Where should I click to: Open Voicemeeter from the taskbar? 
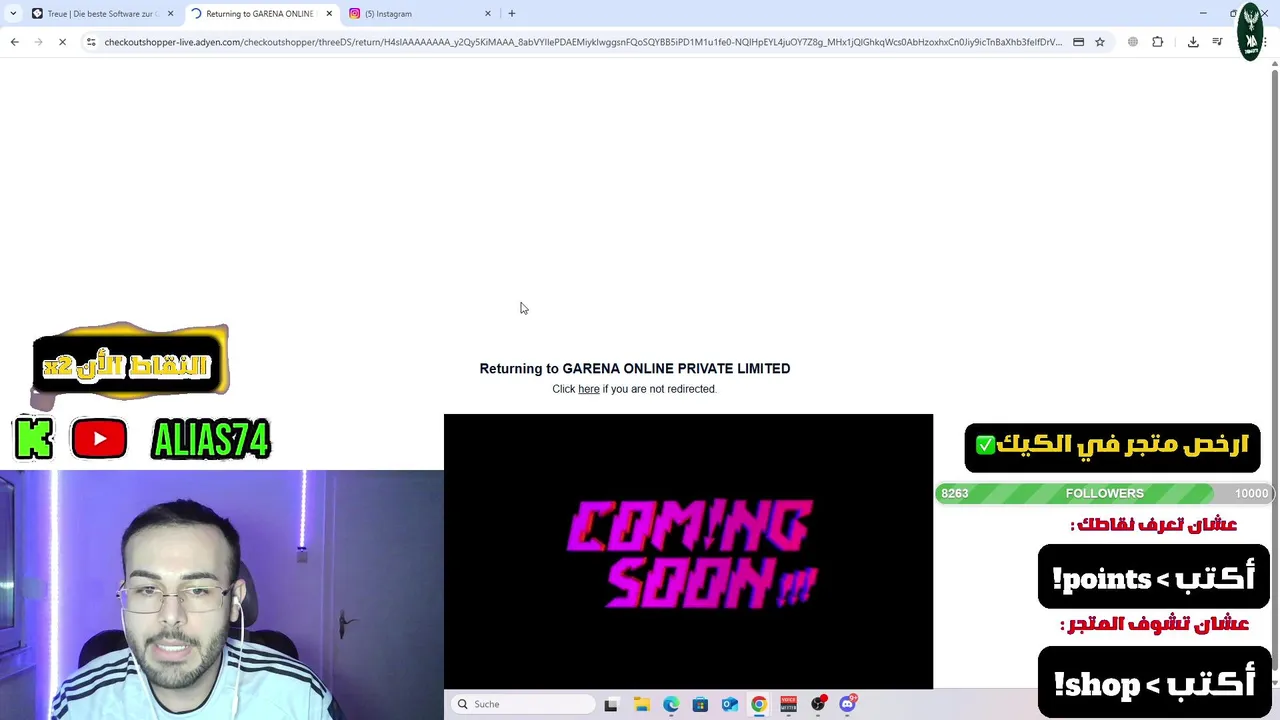tap(788, 704)
